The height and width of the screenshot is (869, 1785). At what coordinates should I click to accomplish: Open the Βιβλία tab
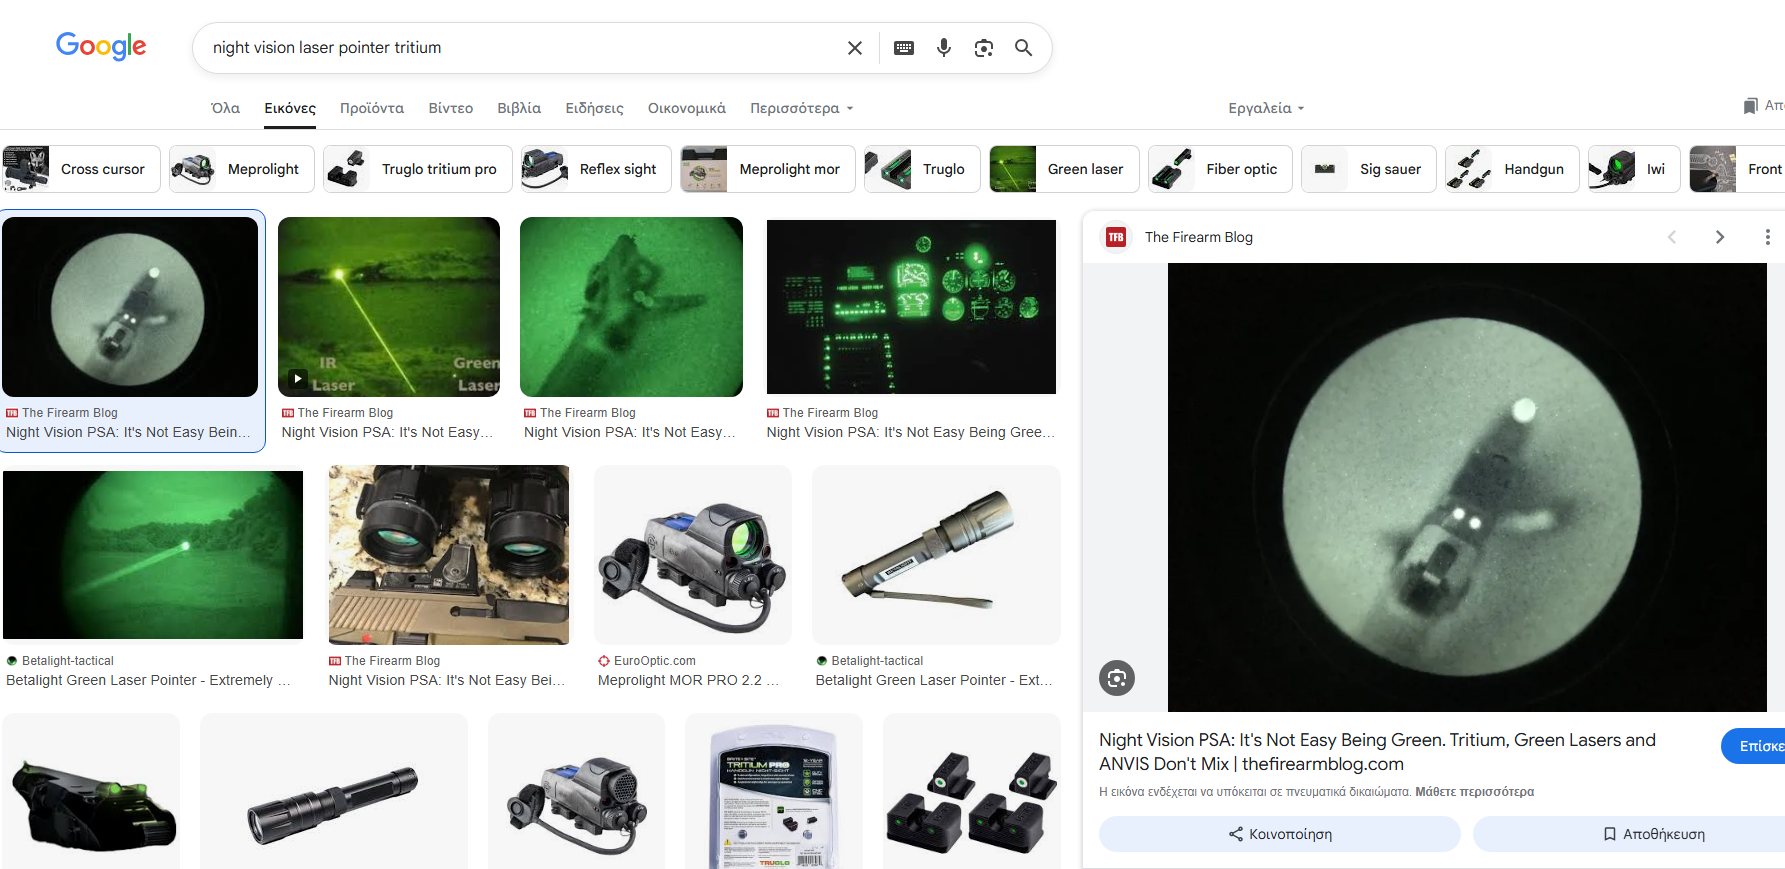click(x=519, y=108)
